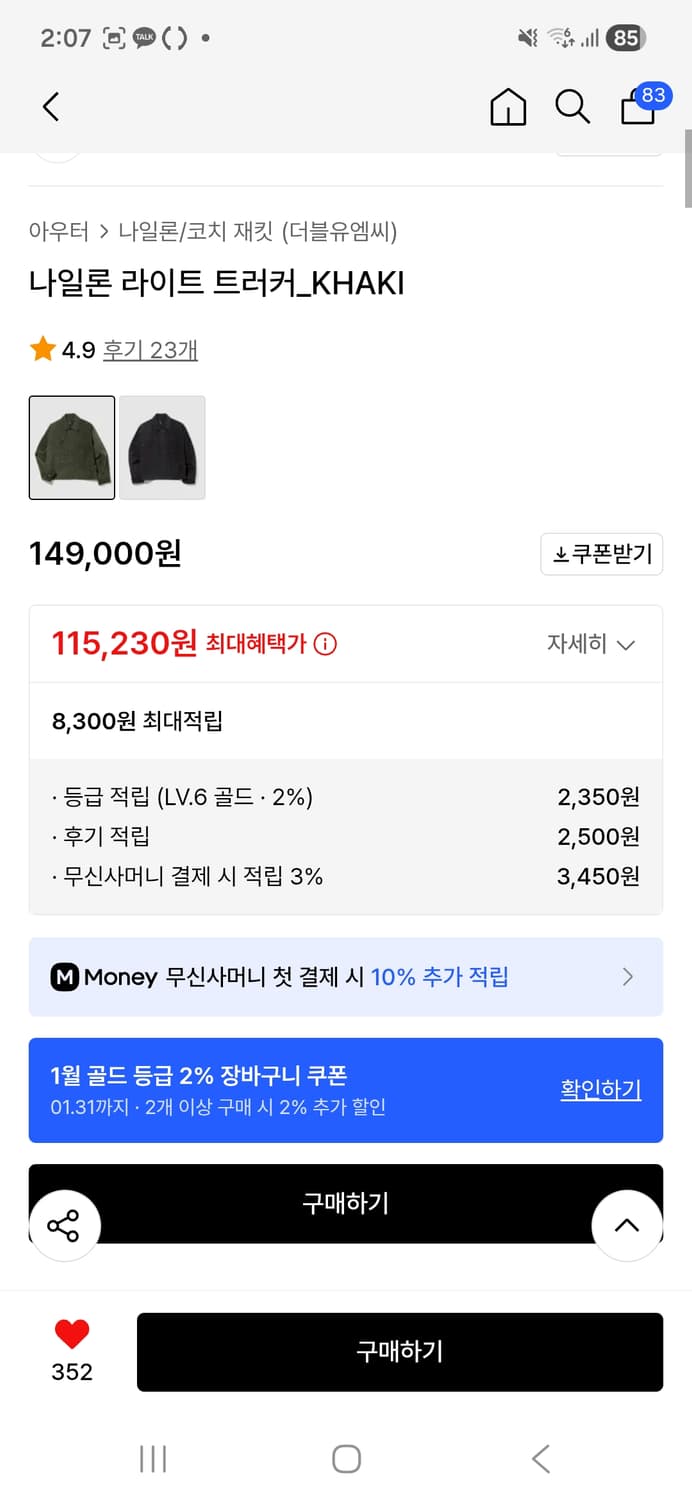Select the black jacket color thumbnail

pos(162,447)
